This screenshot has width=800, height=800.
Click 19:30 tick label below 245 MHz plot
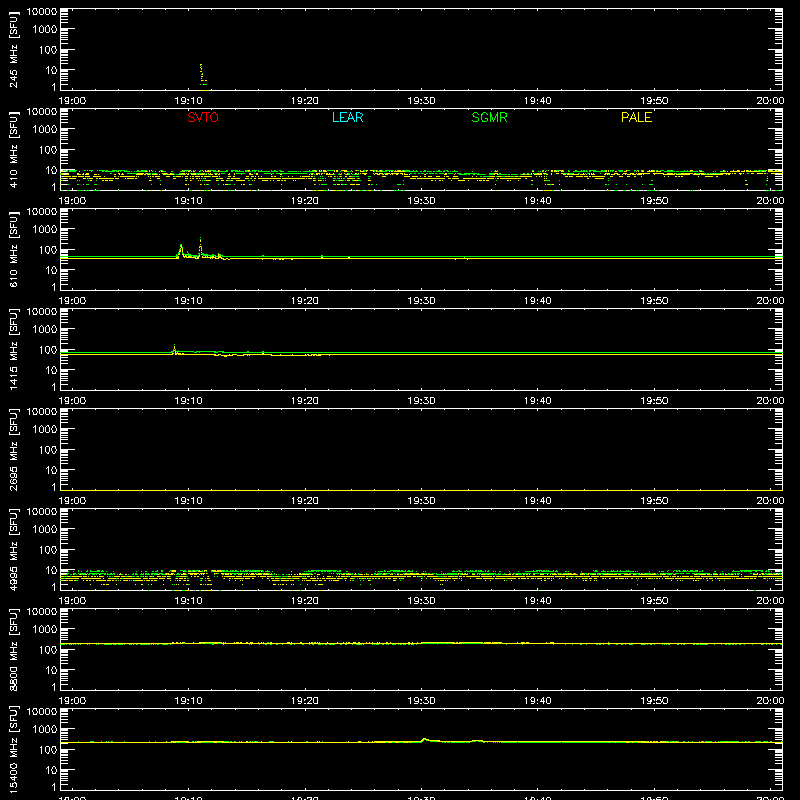(421, 101)
